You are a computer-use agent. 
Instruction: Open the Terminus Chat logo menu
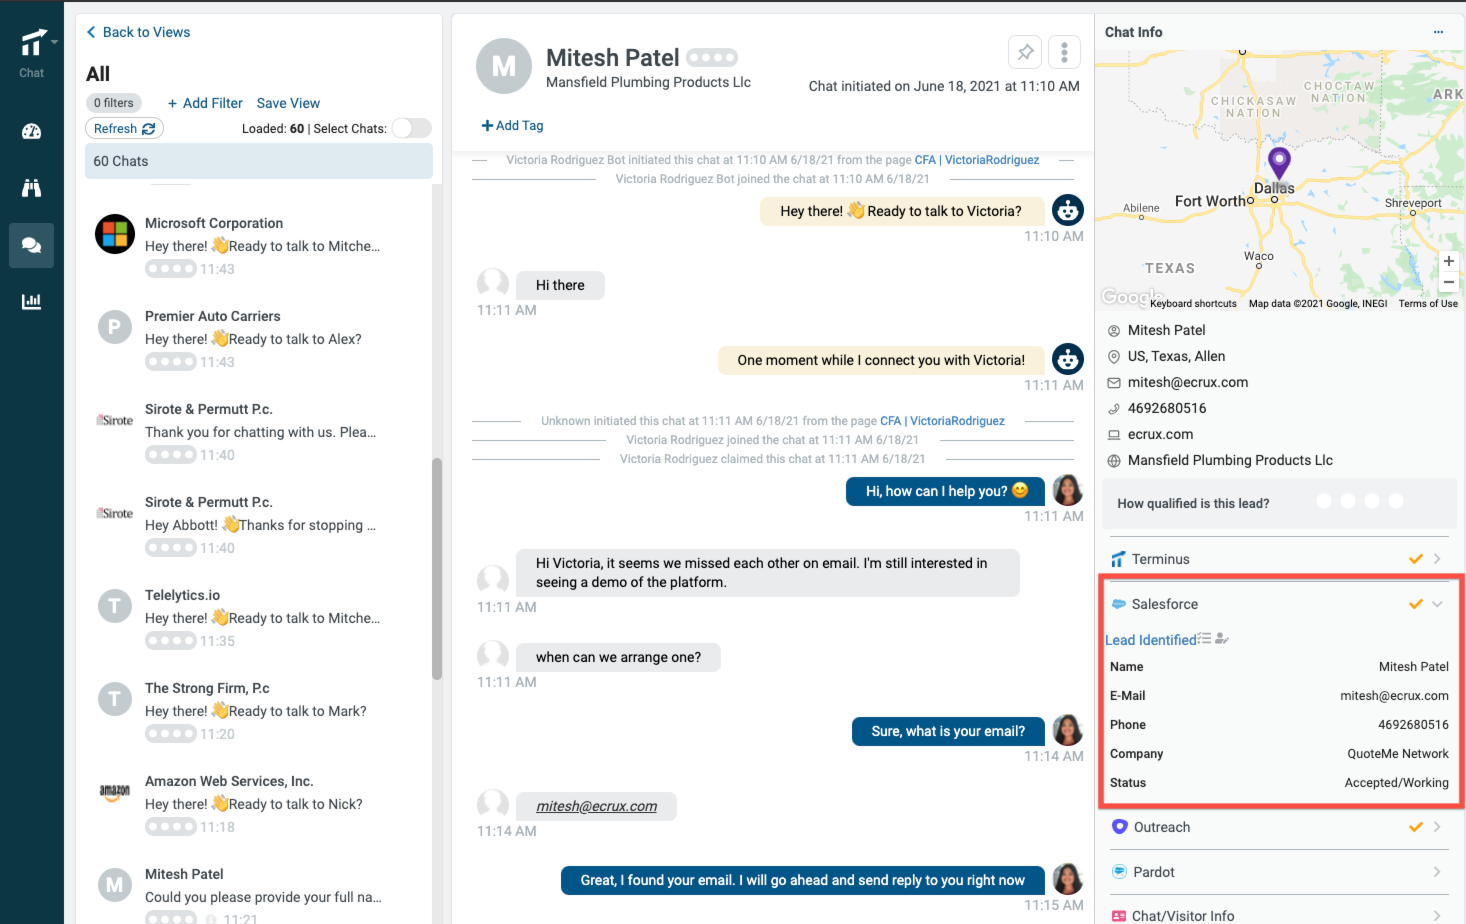[x=33, y=43]
